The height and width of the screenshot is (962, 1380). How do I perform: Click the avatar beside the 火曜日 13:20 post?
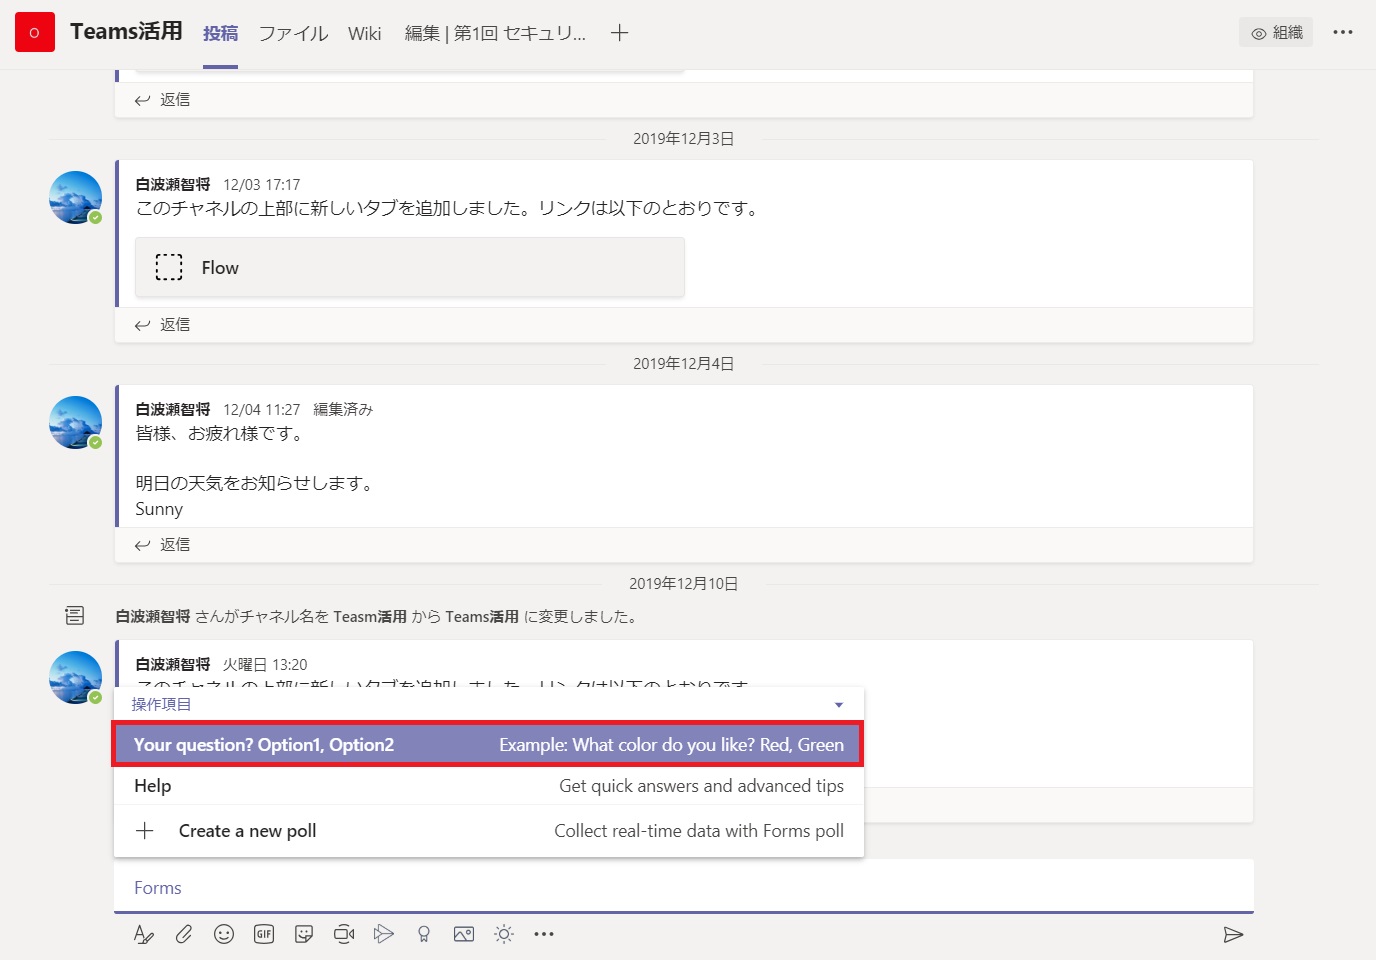[x=76, y=678]
